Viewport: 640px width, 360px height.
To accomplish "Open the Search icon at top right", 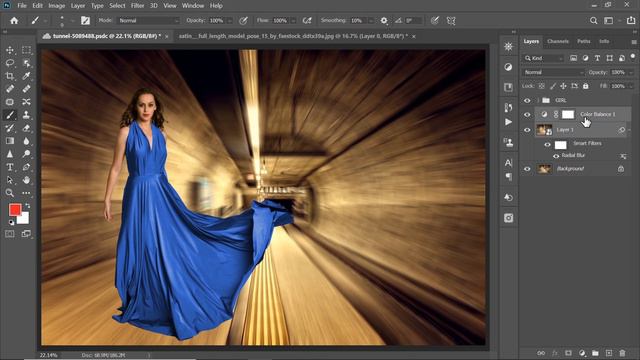I will 593,20.
